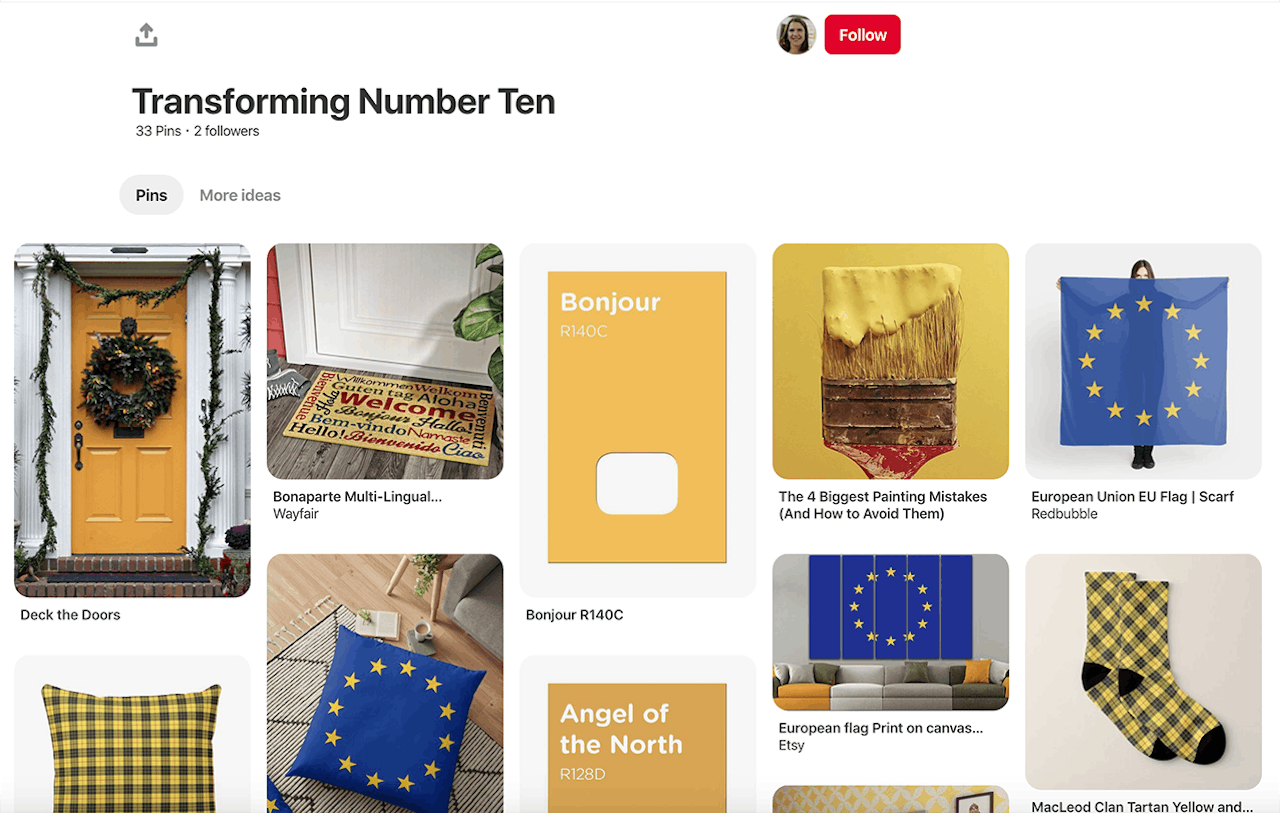Select the Bonjour R140C paint swatch
Screen dimensions: 1280x813
(638, 420)
